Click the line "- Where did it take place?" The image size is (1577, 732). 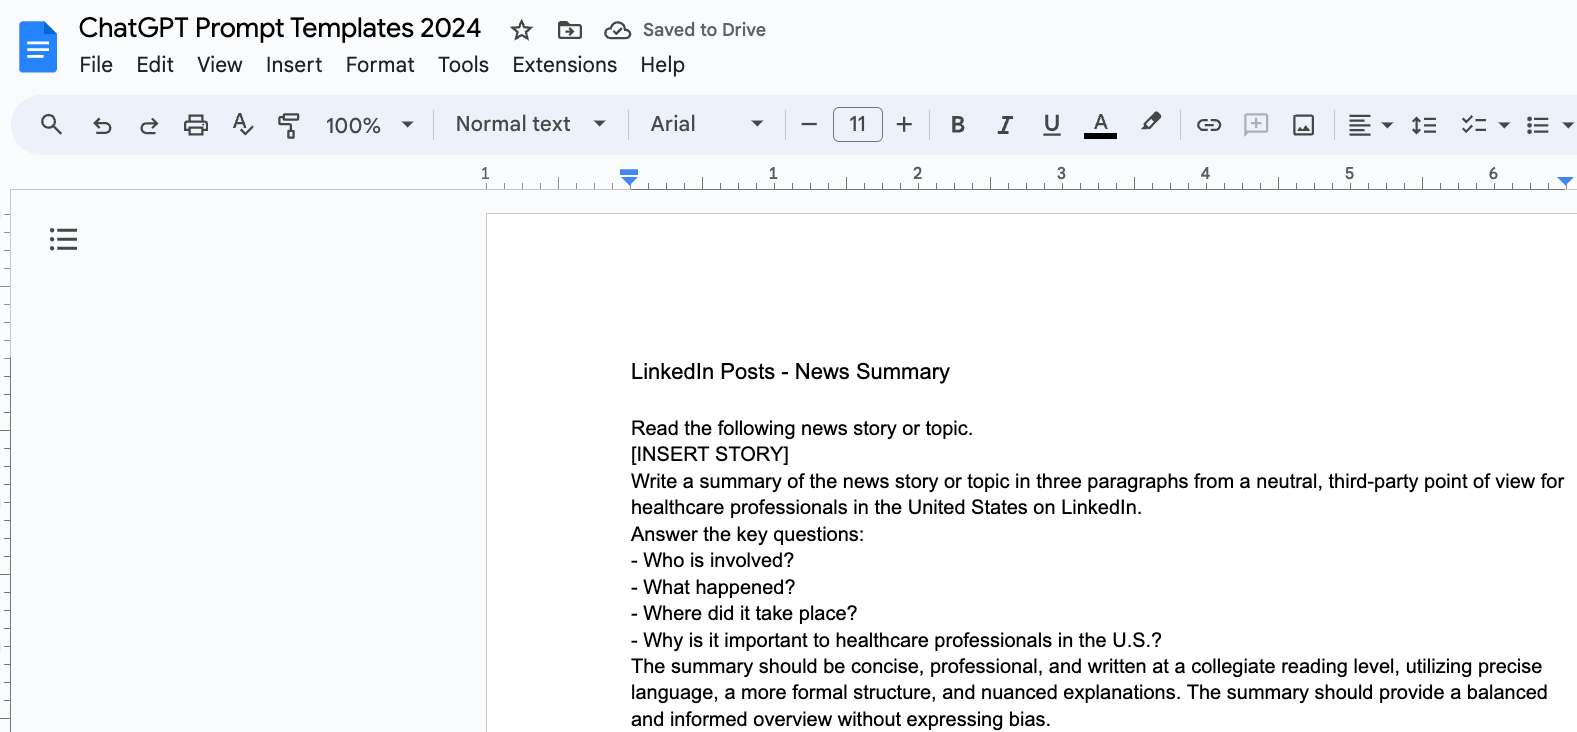click(744, 614)
